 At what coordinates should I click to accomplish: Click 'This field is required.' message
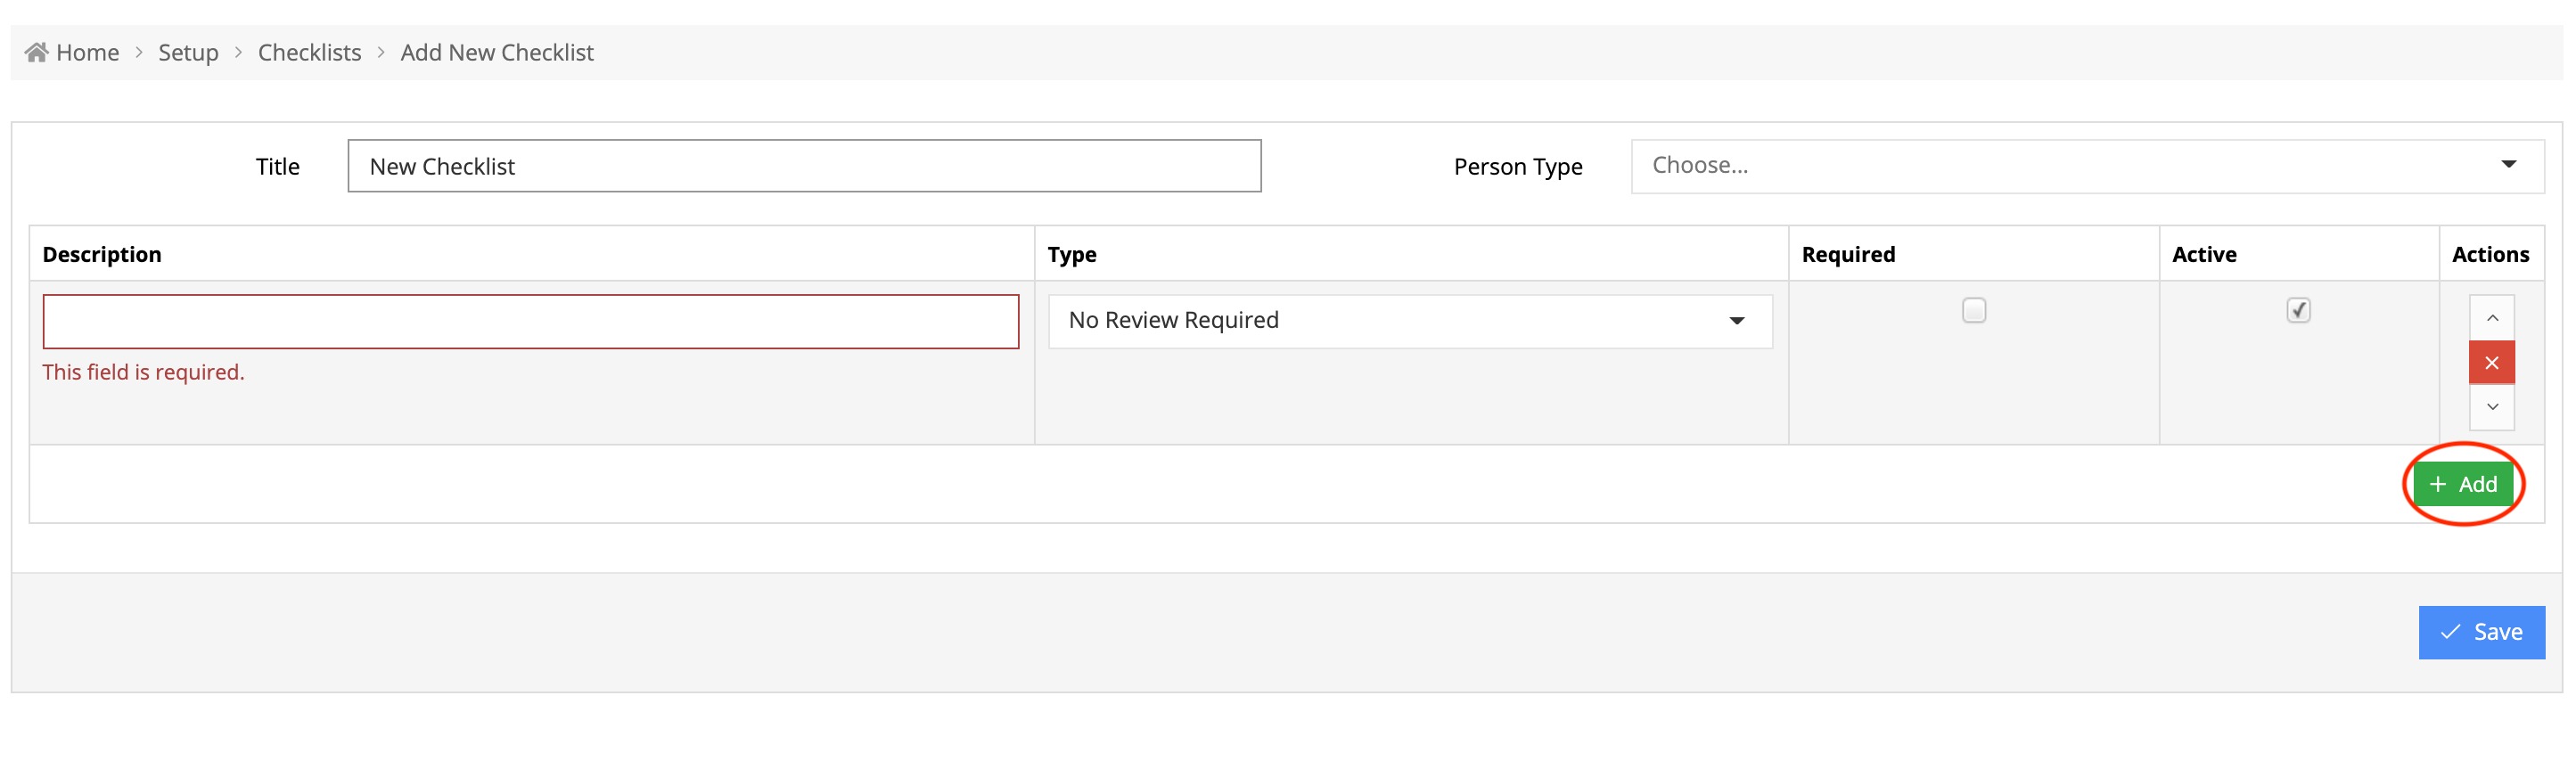(x=143, y=372)
